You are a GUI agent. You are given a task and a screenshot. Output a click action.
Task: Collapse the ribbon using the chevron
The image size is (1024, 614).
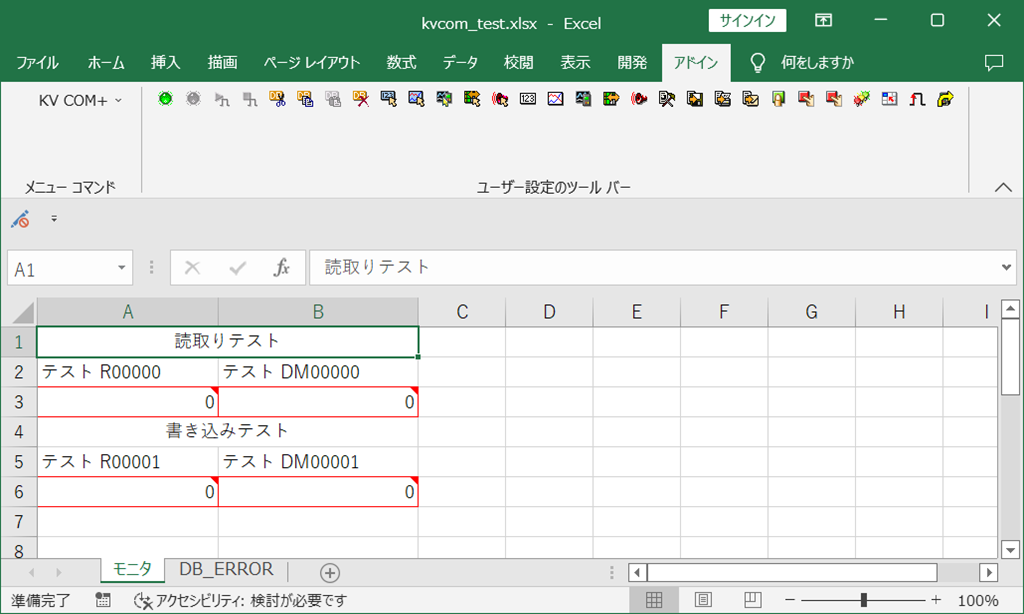pyautogui.click(x=1002, y=187)
